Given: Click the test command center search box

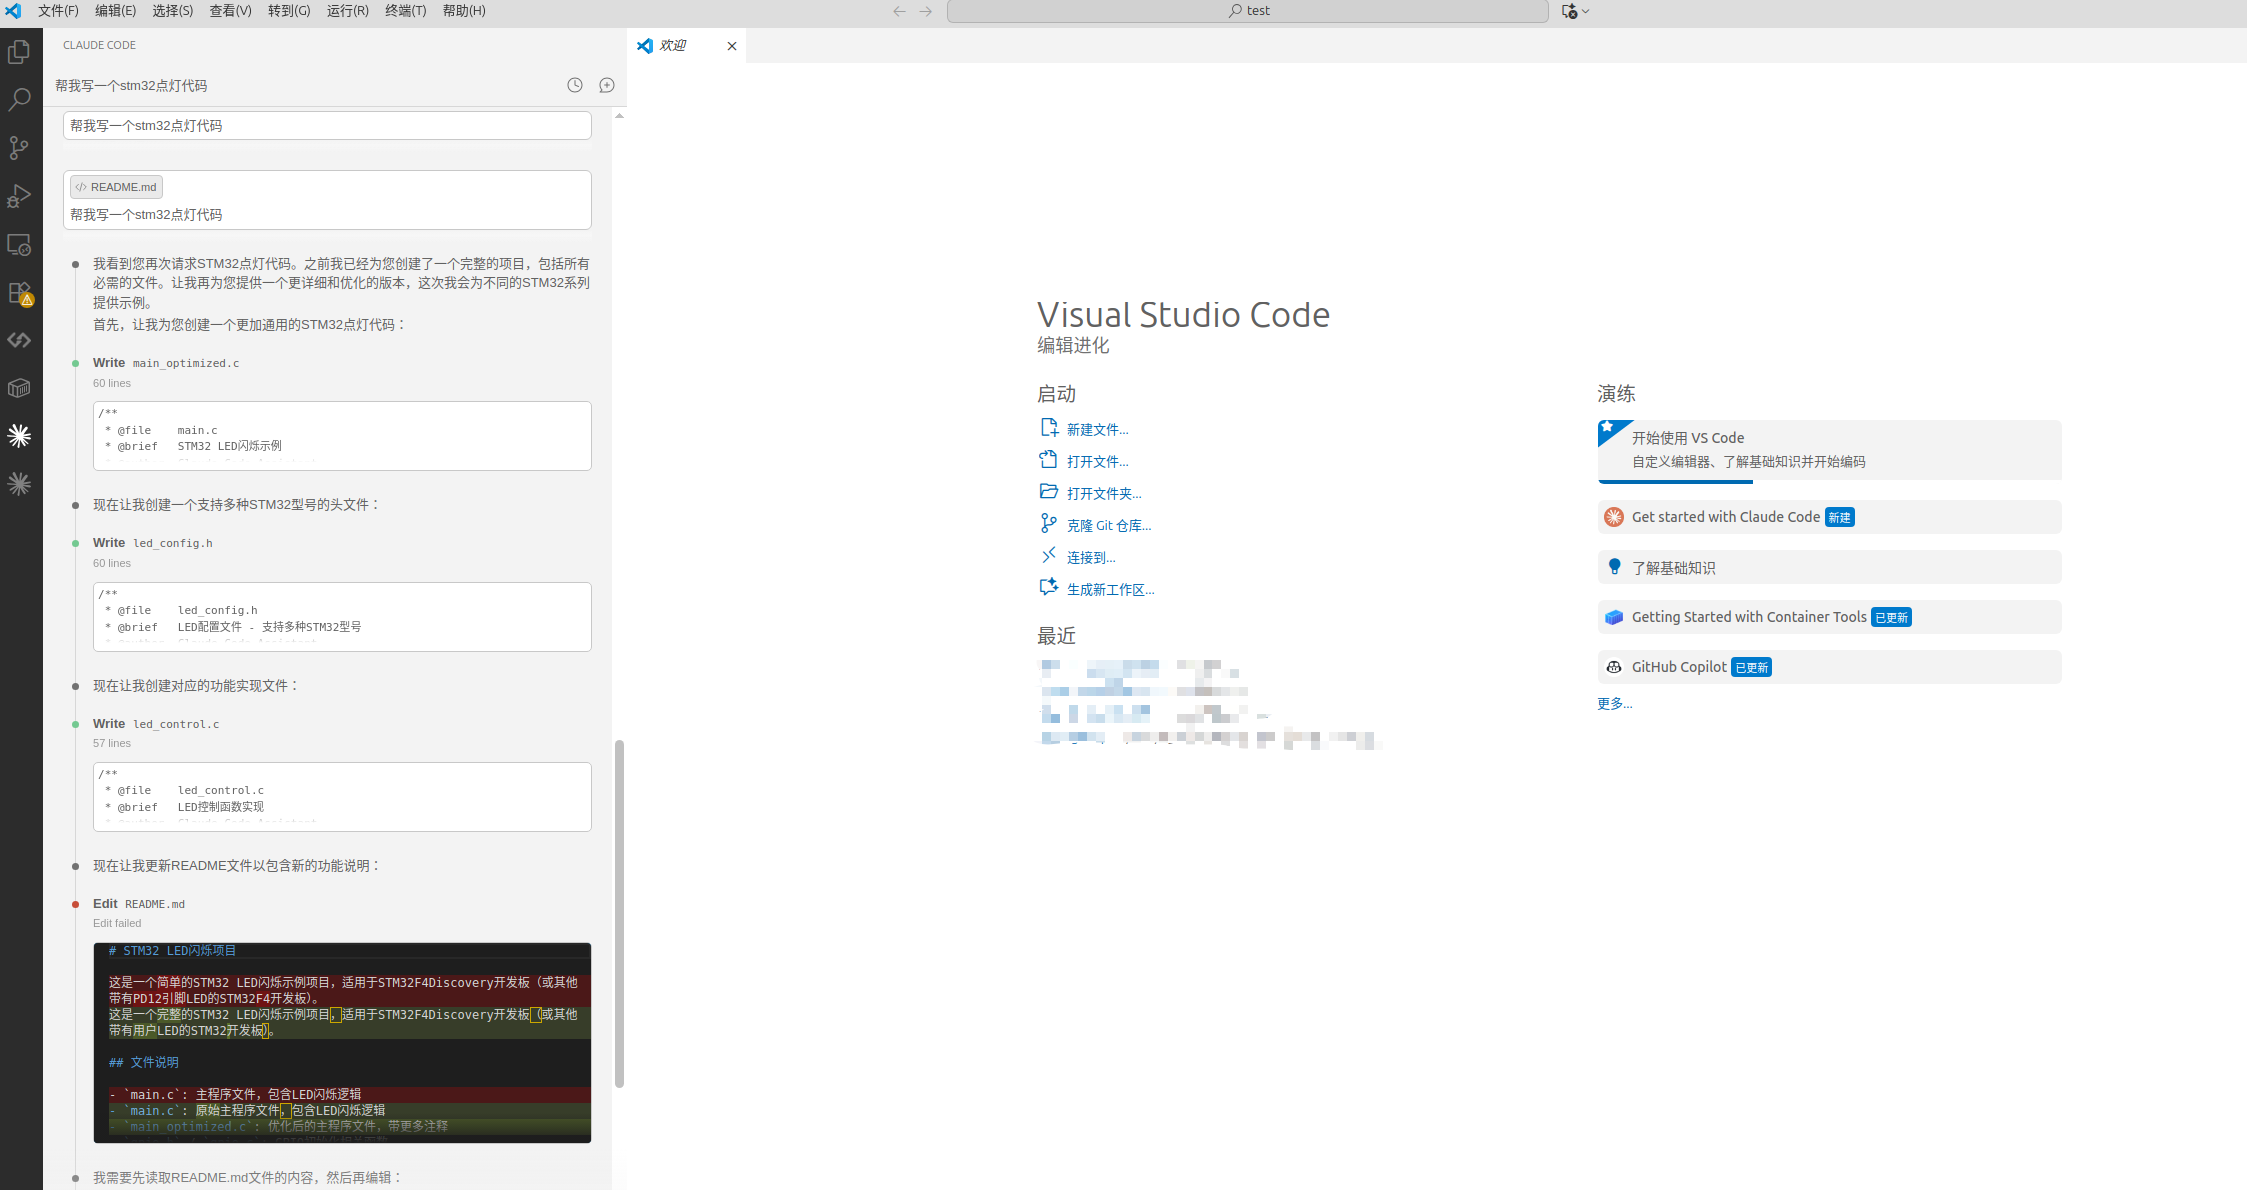Looking at the screenshot, I should [x=1247, y=11].
